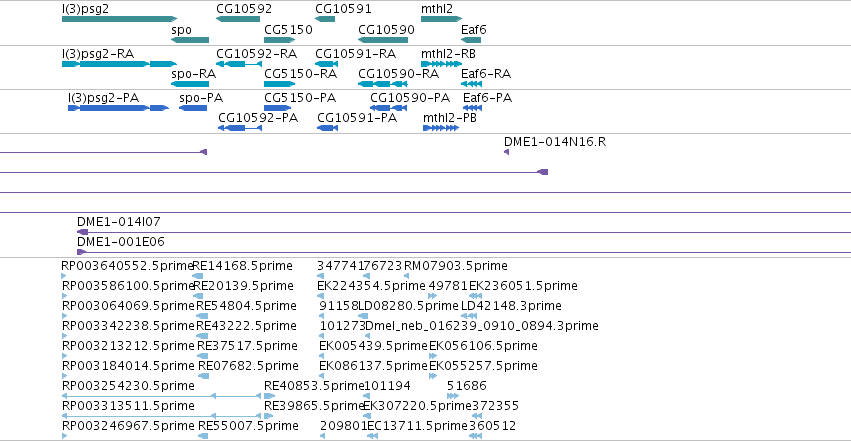Click the CG10591-RA transcript label

click(x=355, y=54)
